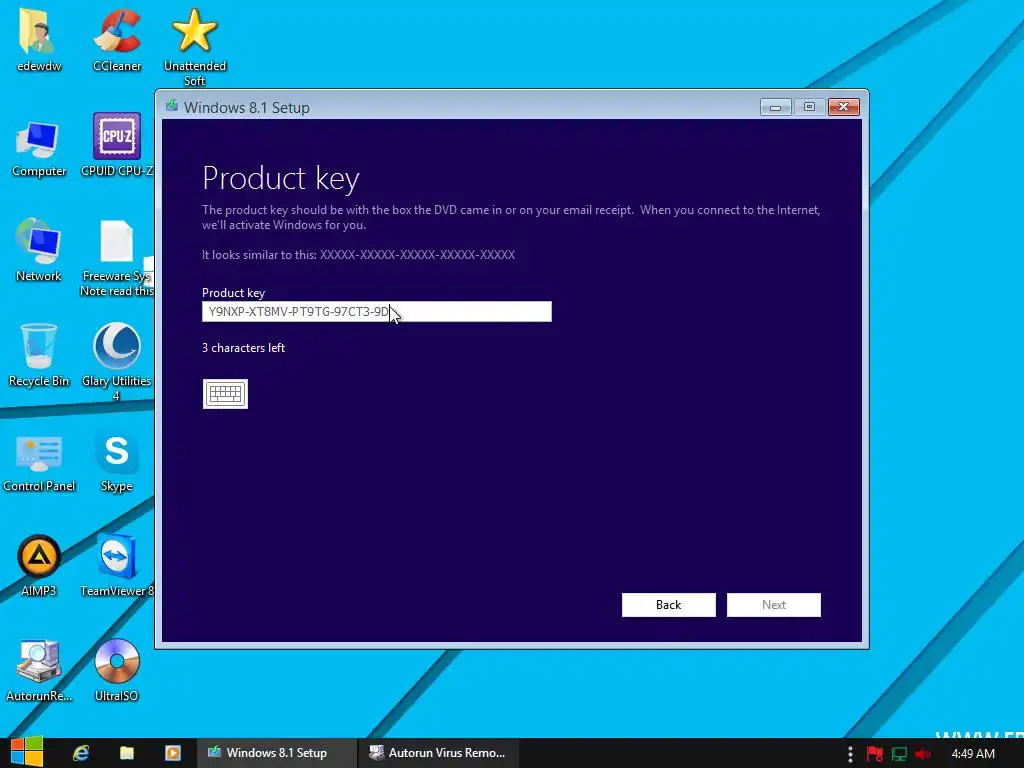The height and width of the screenshot is (768, 1024).
Task: Select the edewdw folder desktop icon
Action: [x=39, y=39]
